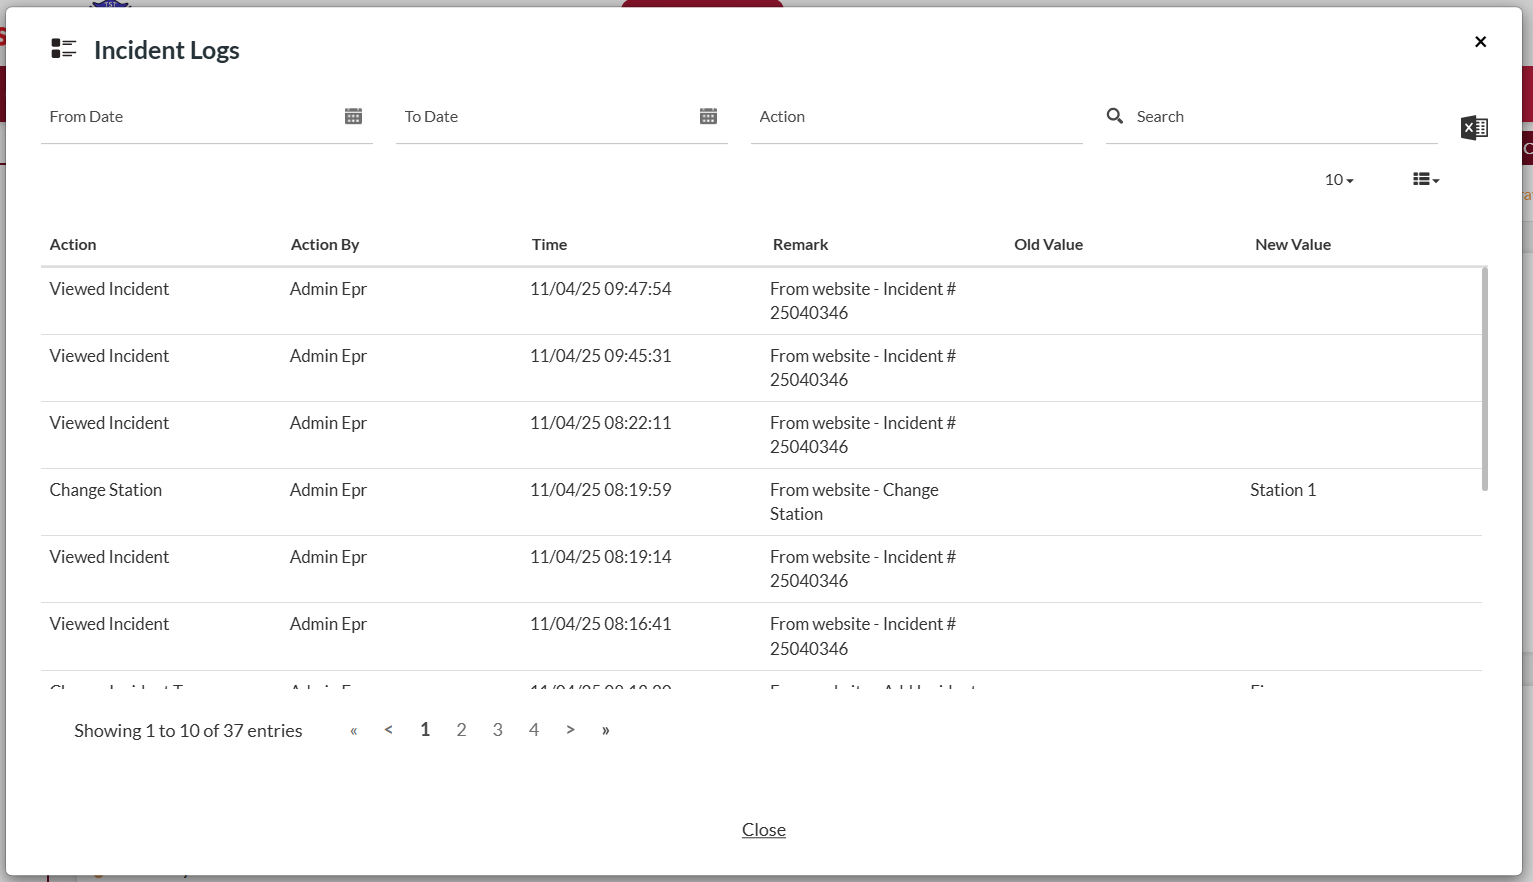The width and height of the screenshot is (1533, 882).
Task: Jump to first page double arrow
Action: [353, 731]
